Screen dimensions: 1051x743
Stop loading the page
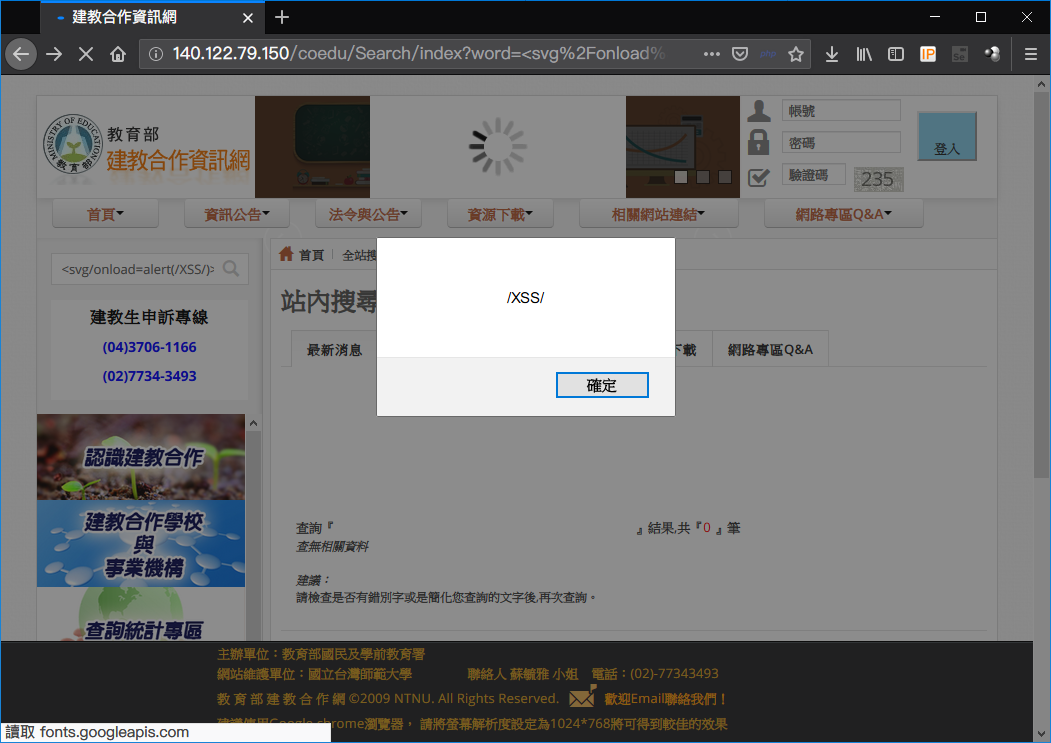pyautogui.click(x=86, y=54)
